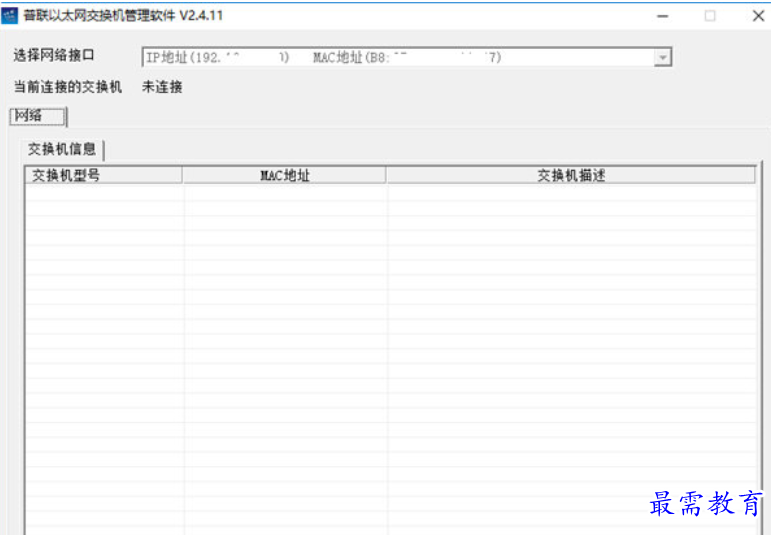Sort by 交换机描述 column header
Screen dimensions: 771x535
point(571,175)
